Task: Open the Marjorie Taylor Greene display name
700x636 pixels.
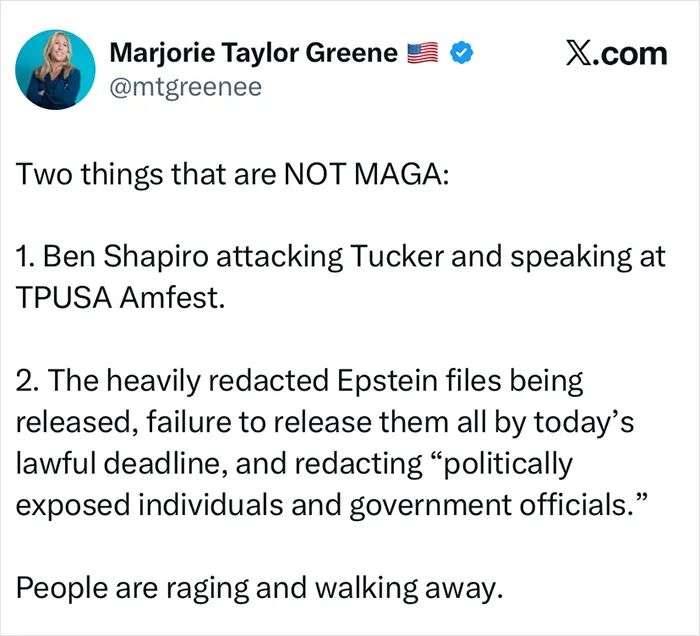Action: [252, 53]
